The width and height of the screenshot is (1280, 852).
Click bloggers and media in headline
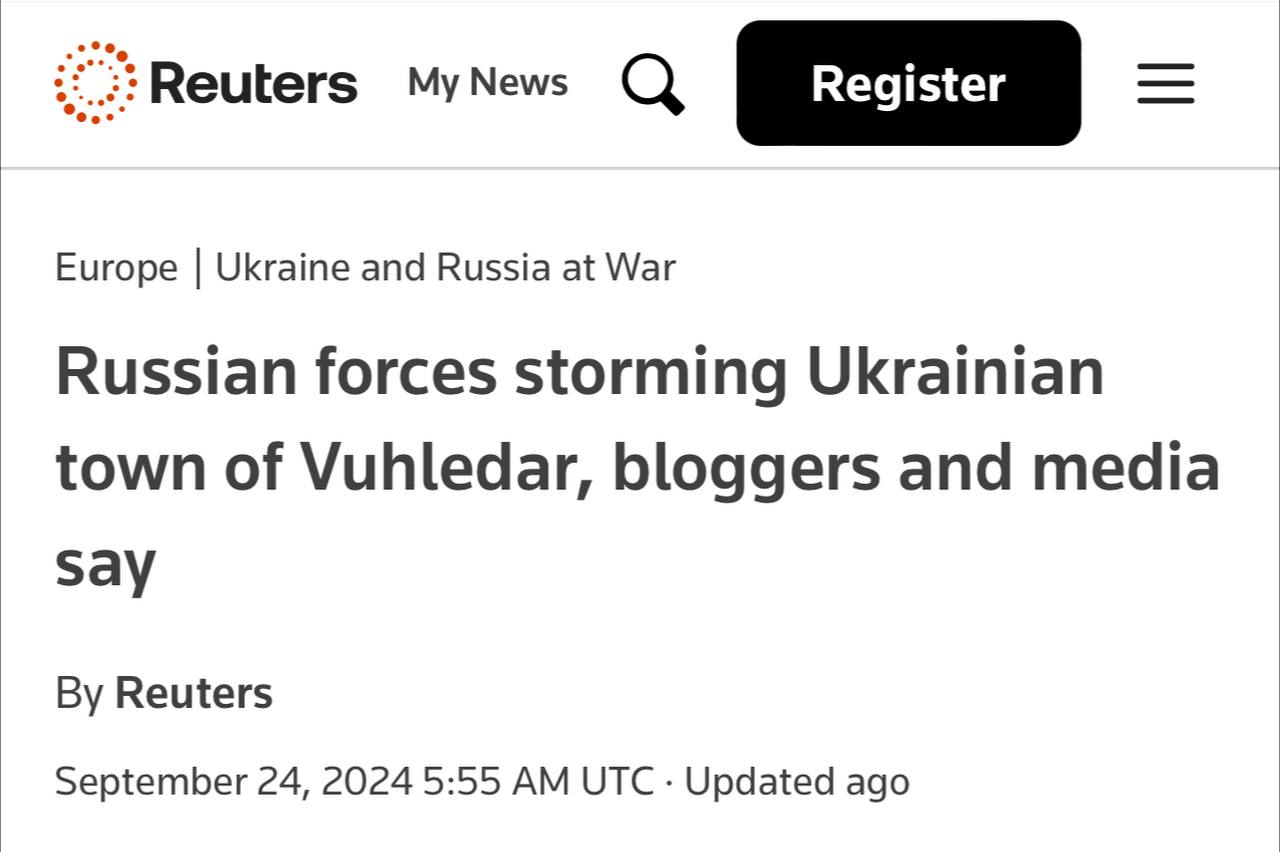[916, 467]
